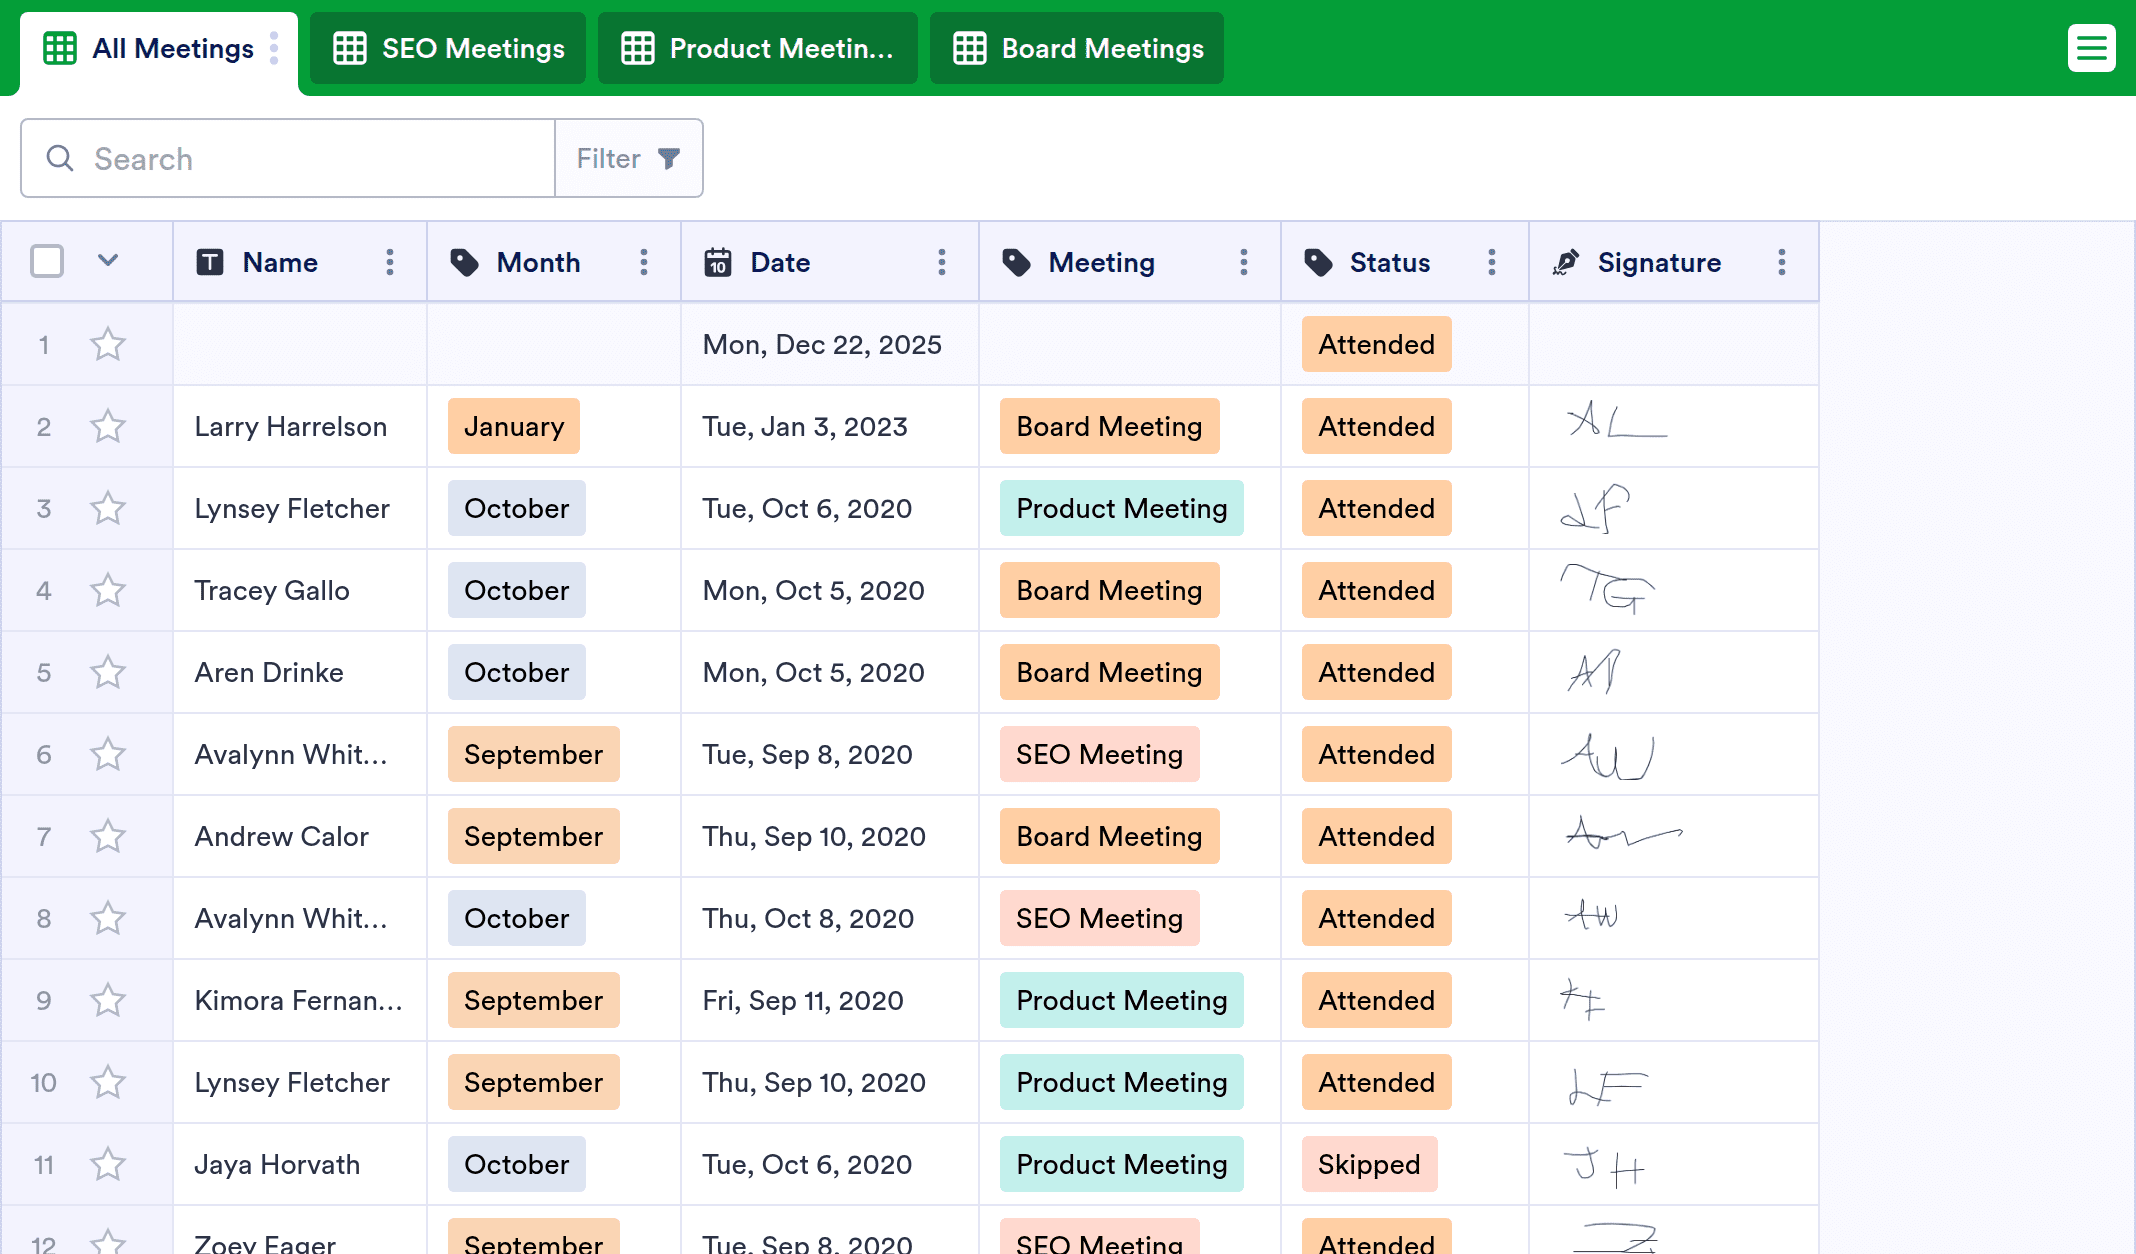Open the hamburger menu at top right
Screen dimensions: 2136x1254
2091,48
